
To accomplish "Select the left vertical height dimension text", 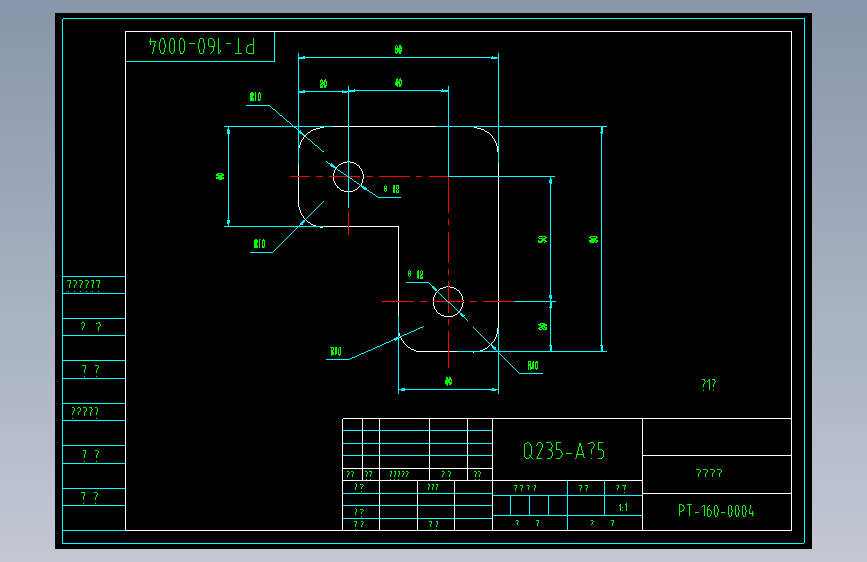I will coord(220,176).
